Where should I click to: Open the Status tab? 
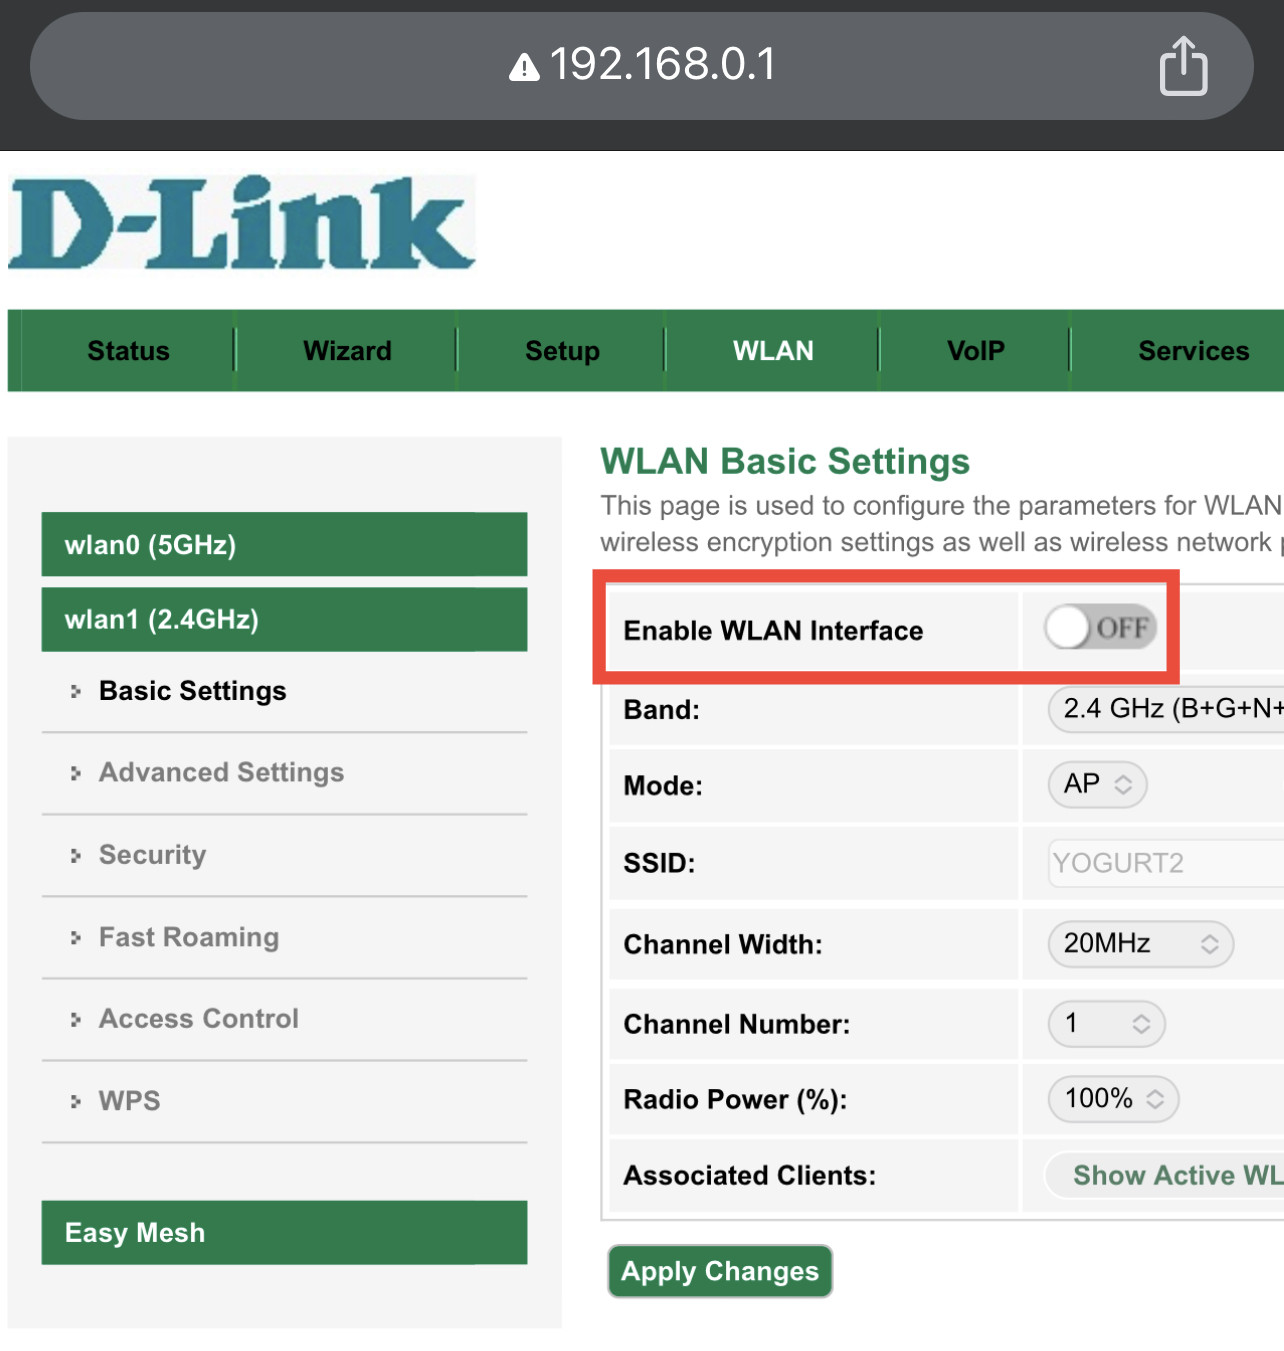pos(128,351)
